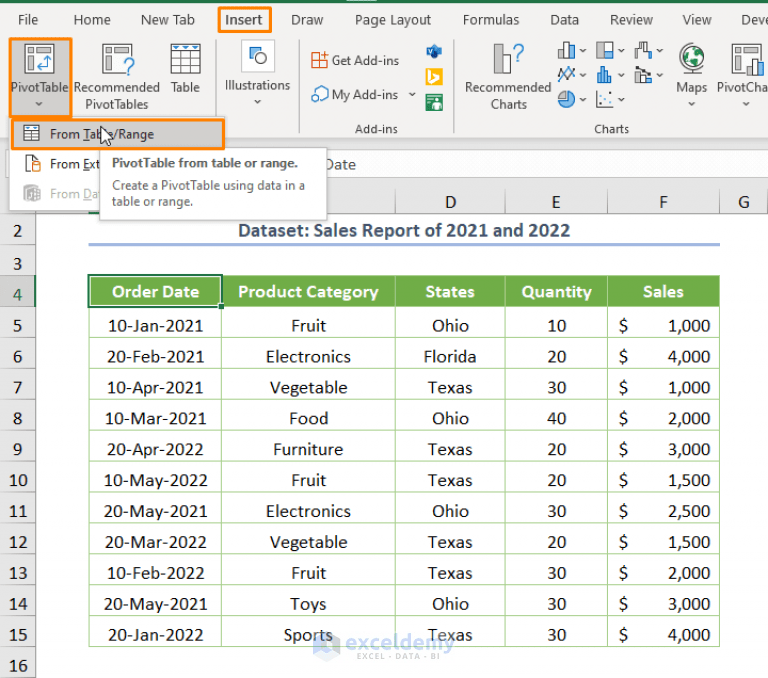Expand the scatter chart dropdown arrow
This screenshot has width=768, height=678.
tap(621, 99)
